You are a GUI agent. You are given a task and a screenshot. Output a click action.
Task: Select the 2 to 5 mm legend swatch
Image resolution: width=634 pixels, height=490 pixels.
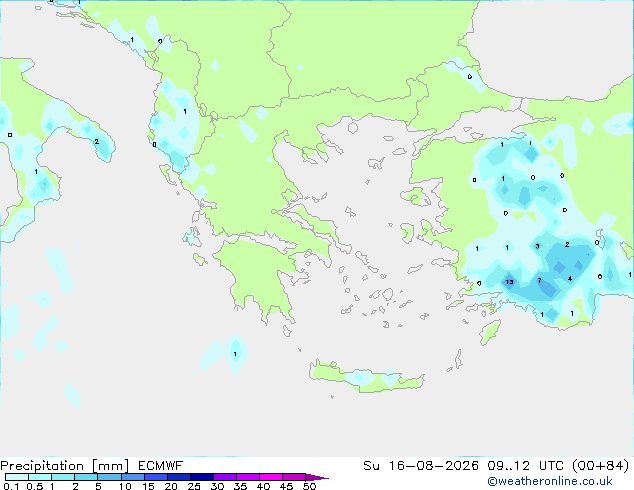[86, 477]
